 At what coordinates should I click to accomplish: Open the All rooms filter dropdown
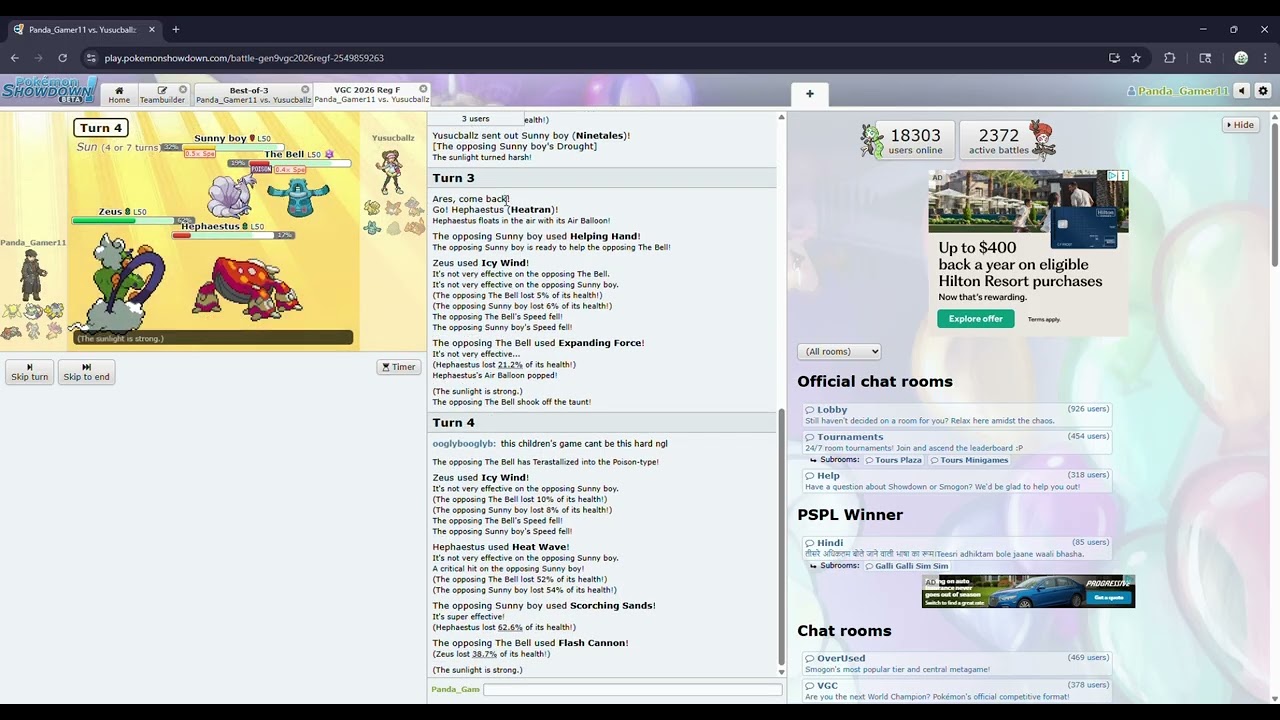click(x=839, y=351)
